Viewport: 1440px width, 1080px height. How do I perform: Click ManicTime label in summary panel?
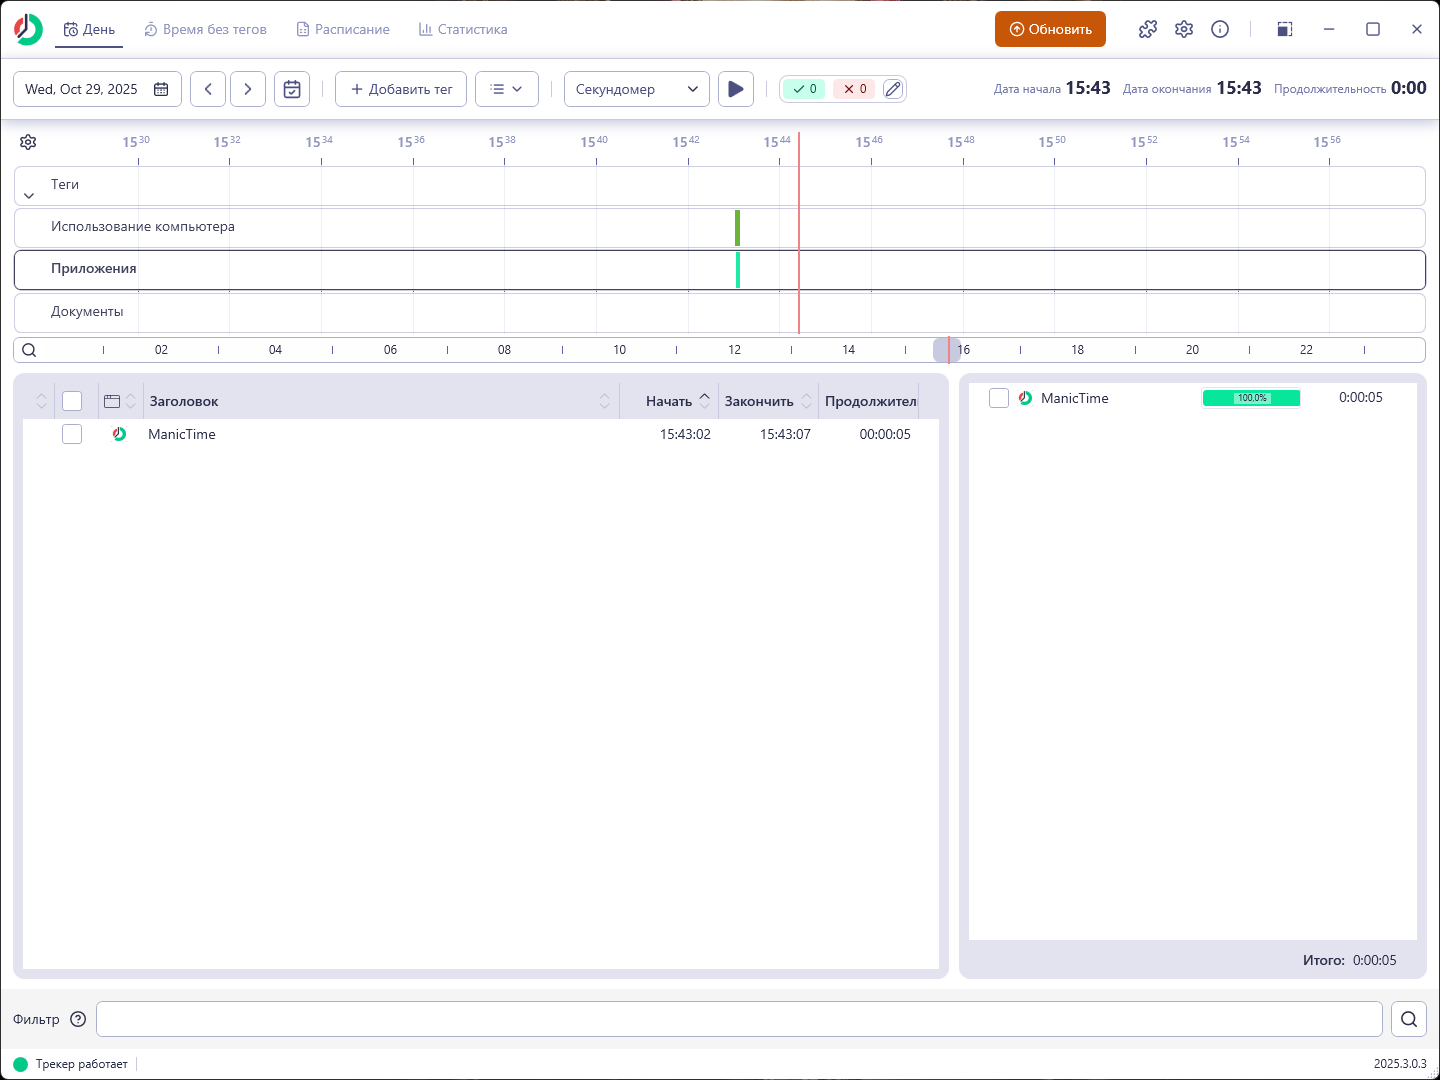(1075, 398)
